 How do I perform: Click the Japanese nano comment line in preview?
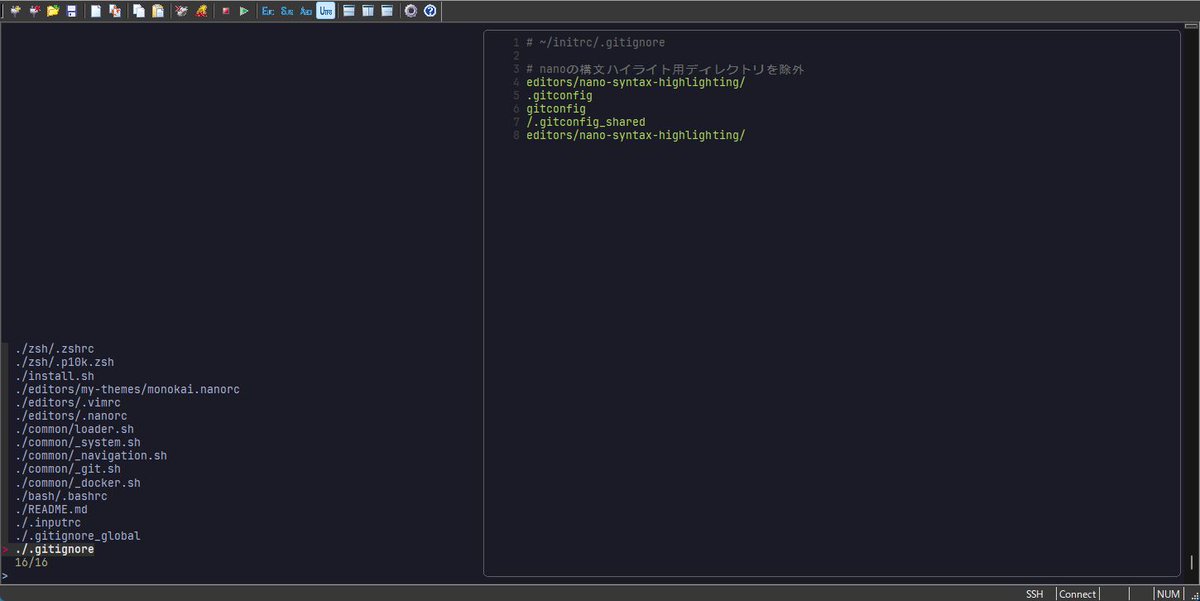[x=665, y=69]
